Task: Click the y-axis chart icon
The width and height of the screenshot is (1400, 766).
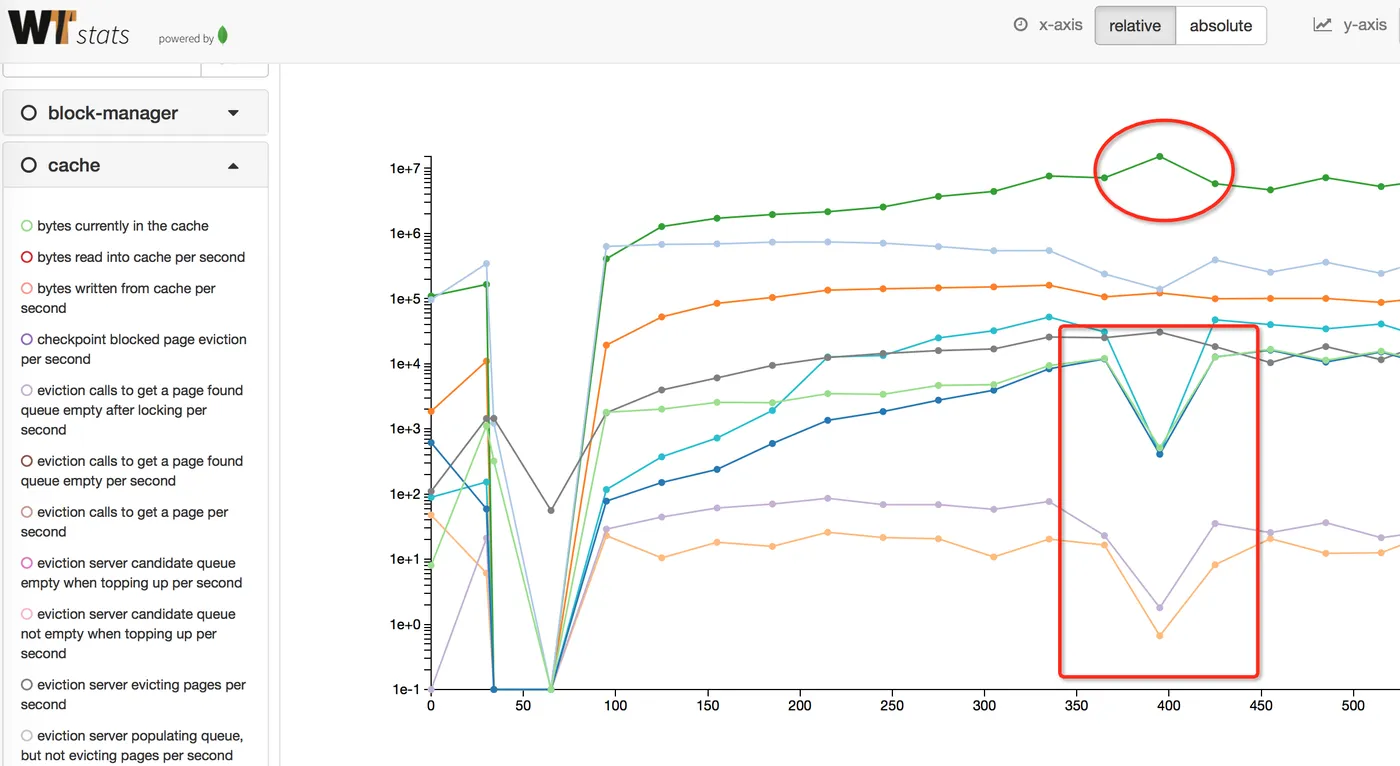Action: pyautogui.click(x=1322, y=25)
